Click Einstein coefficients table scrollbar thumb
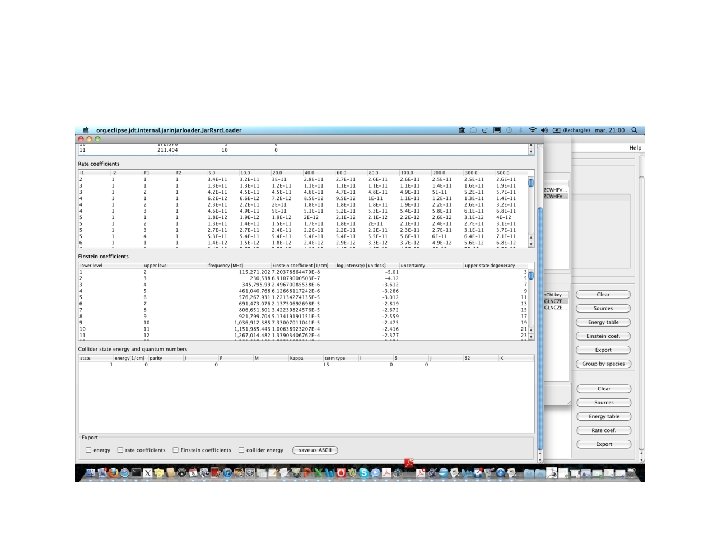This screenshot has height=540, width=720. click(x=531, y=276)
